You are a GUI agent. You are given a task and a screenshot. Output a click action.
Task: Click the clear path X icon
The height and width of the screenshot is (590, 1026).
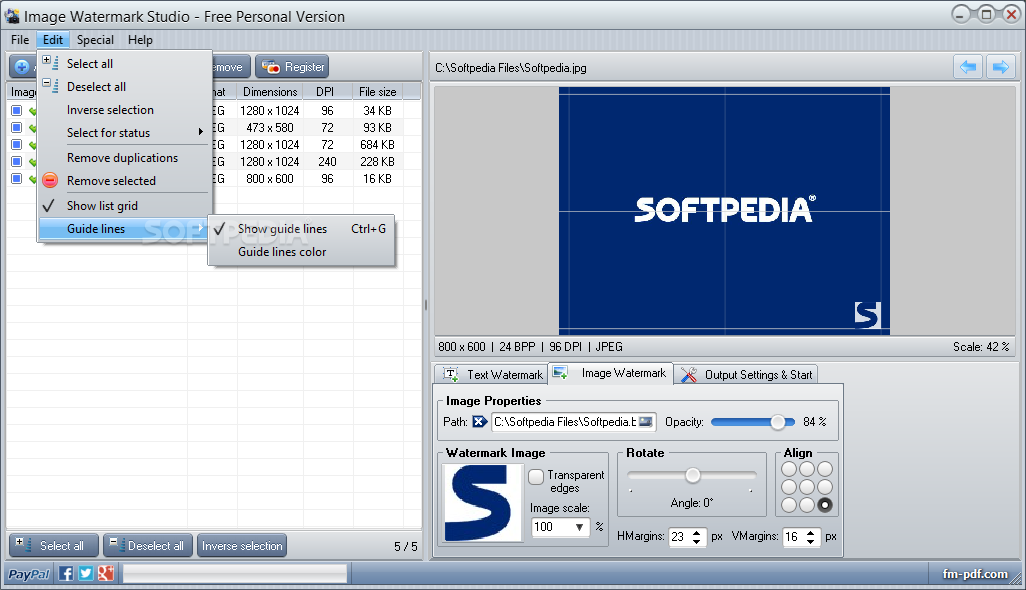tap(480, 422)
